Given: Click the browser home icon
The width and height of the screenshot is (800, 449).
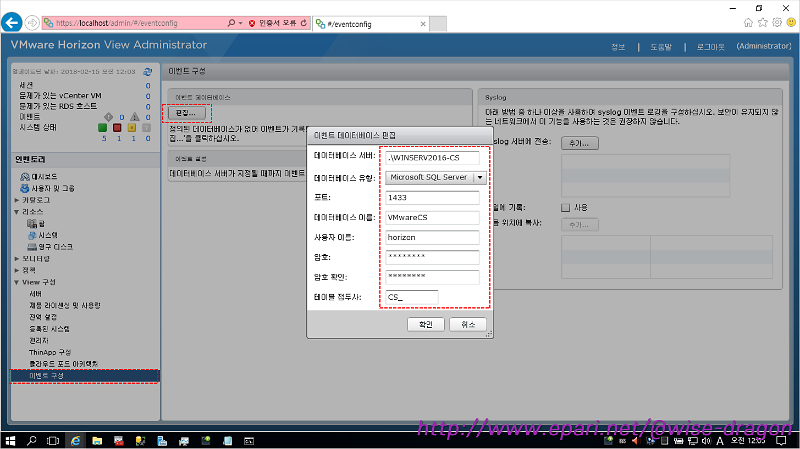Looking at the screenshot, I should click(748, 22).
